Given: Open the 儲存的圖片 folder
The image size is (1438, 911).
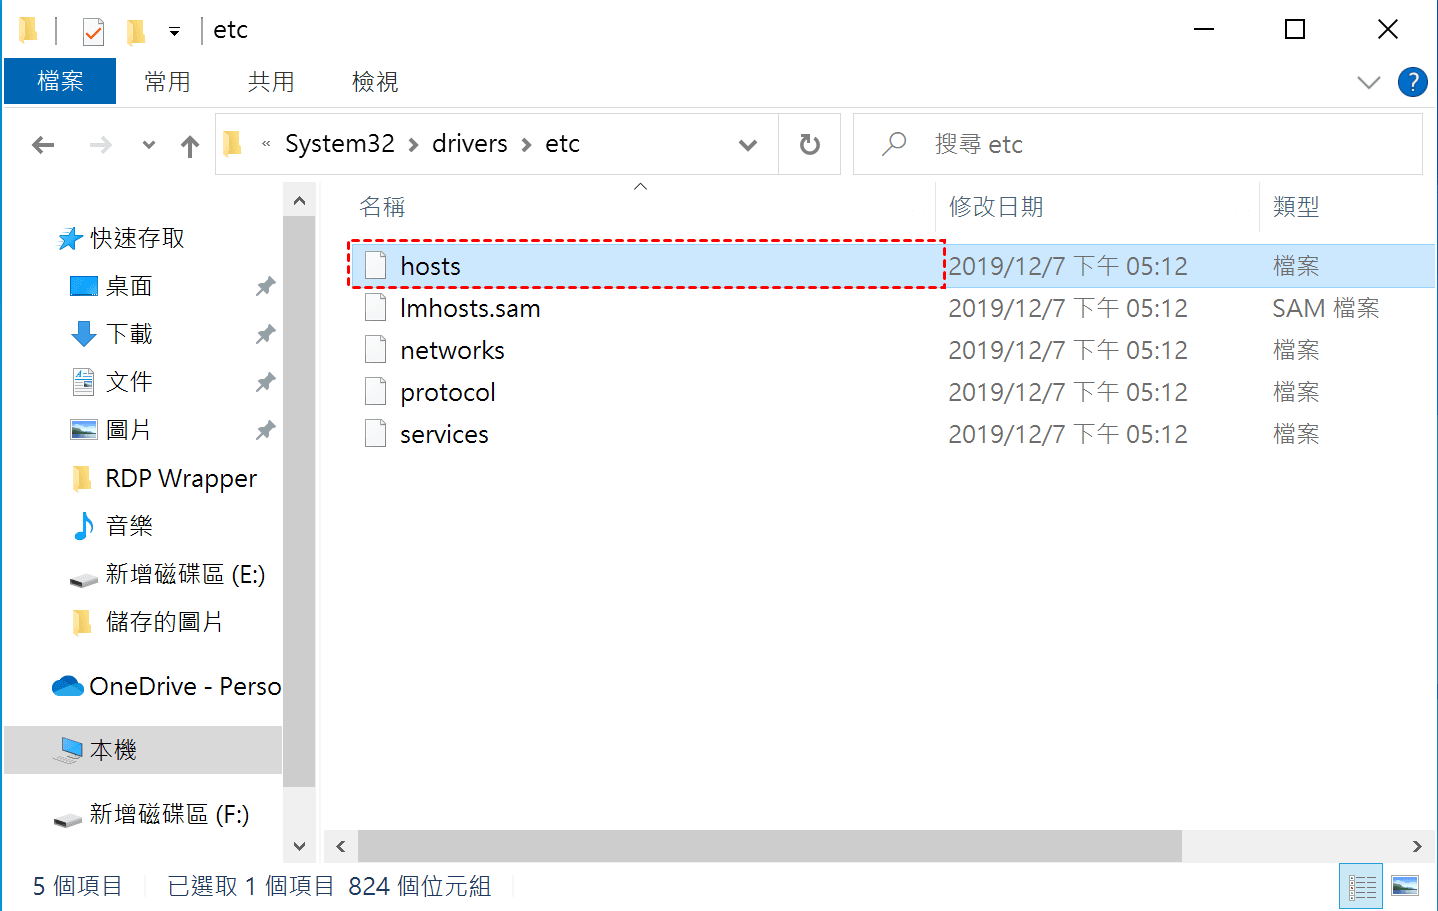Looking at the screenshot, I should coord(164,622).
